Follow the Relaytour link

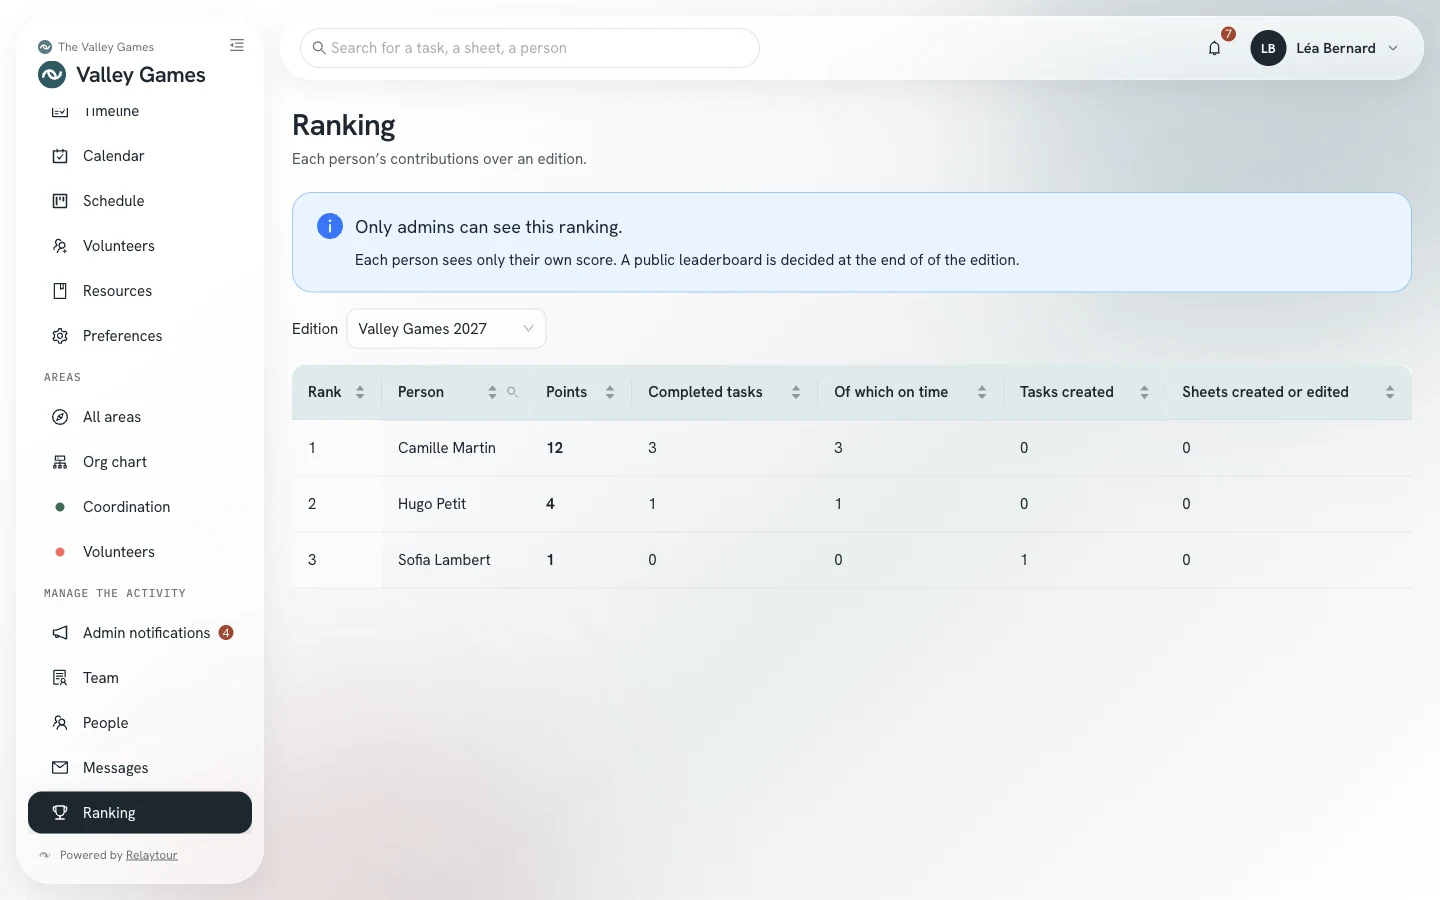[x=152, y=855]
